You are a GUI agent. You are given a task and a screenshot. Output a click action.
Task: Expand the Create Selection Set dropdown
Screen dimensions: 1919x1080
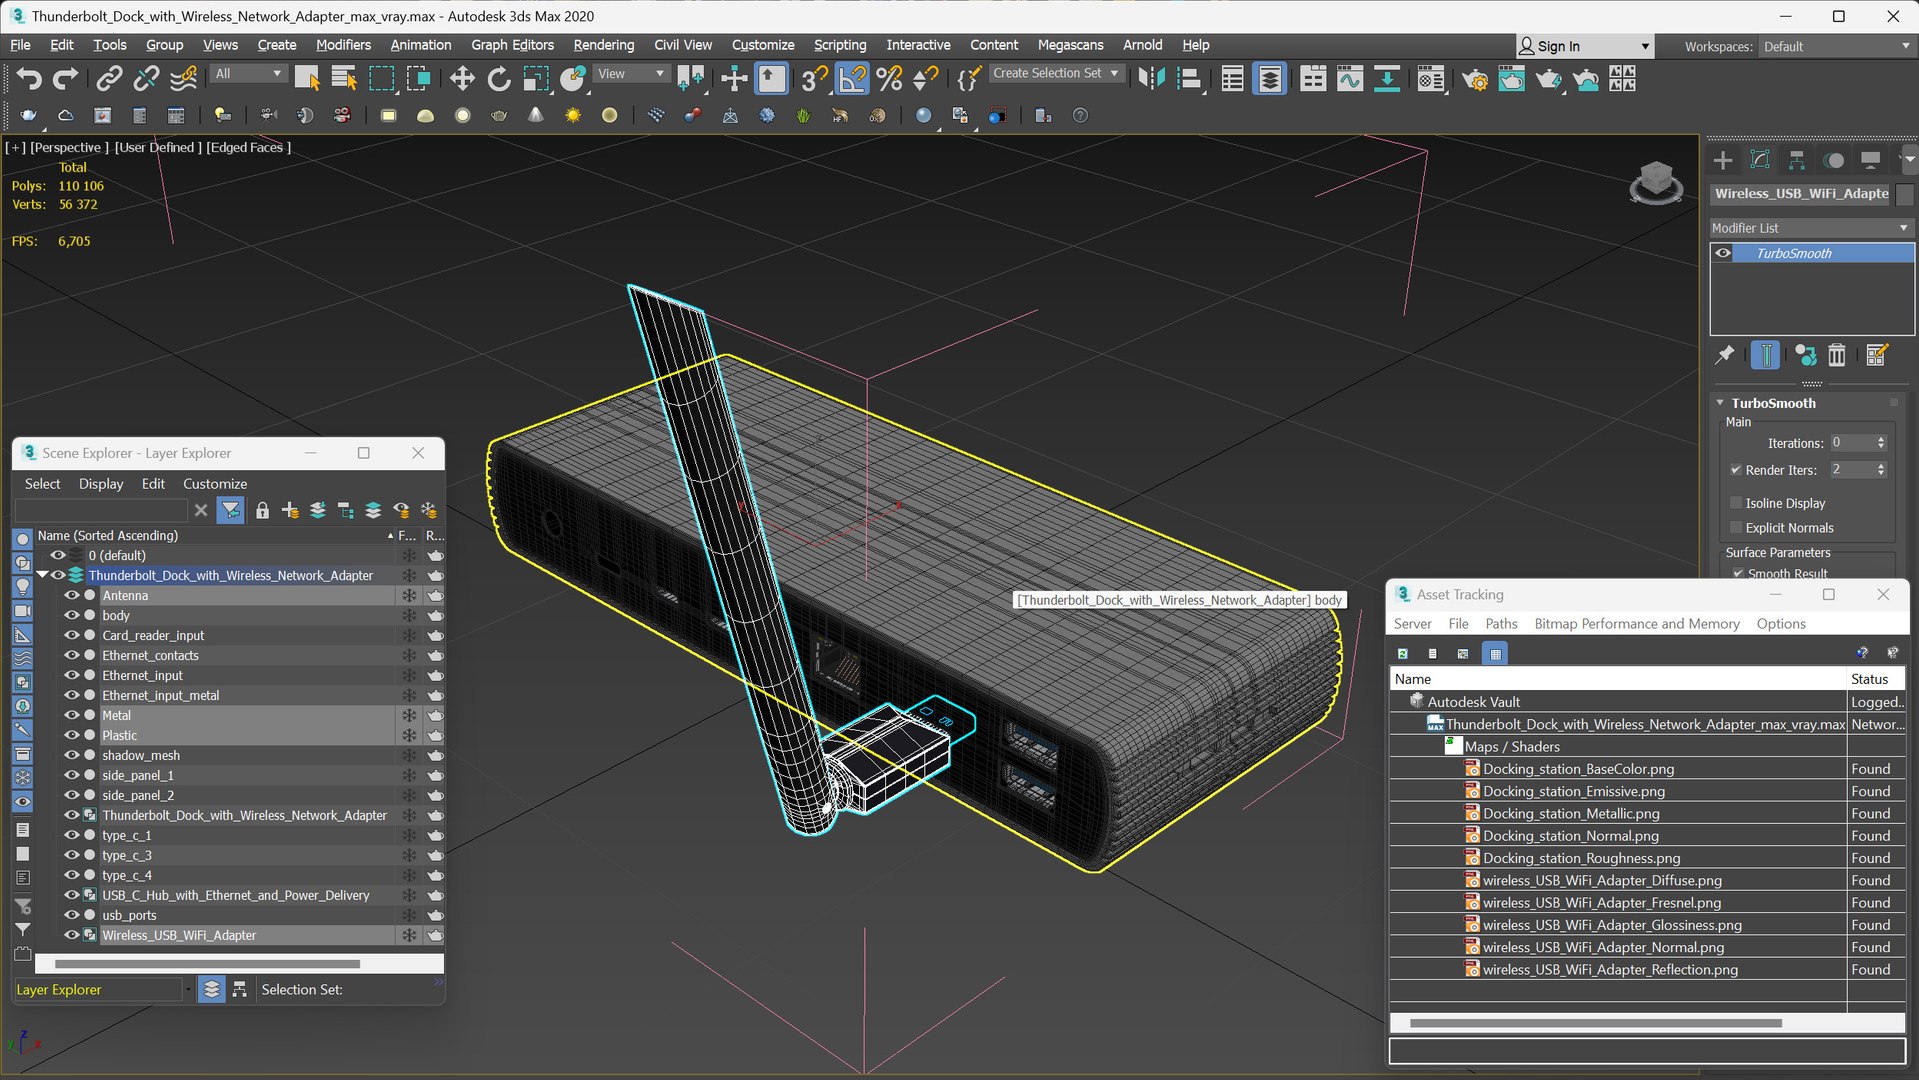click(x=1114, y=73)
